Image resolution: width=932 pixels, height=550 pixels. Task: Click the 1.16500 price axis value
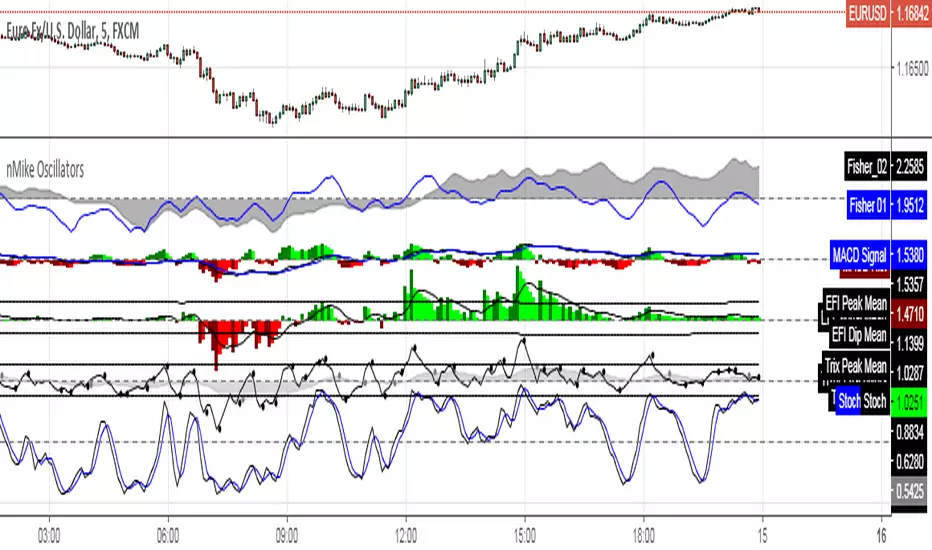(x=912, y=68)
